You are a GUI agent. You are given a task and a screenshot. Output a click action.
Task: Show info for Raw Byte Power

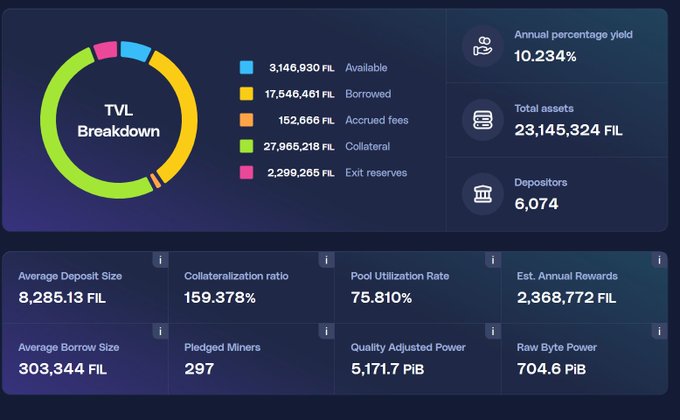click(x=658, y=331)
